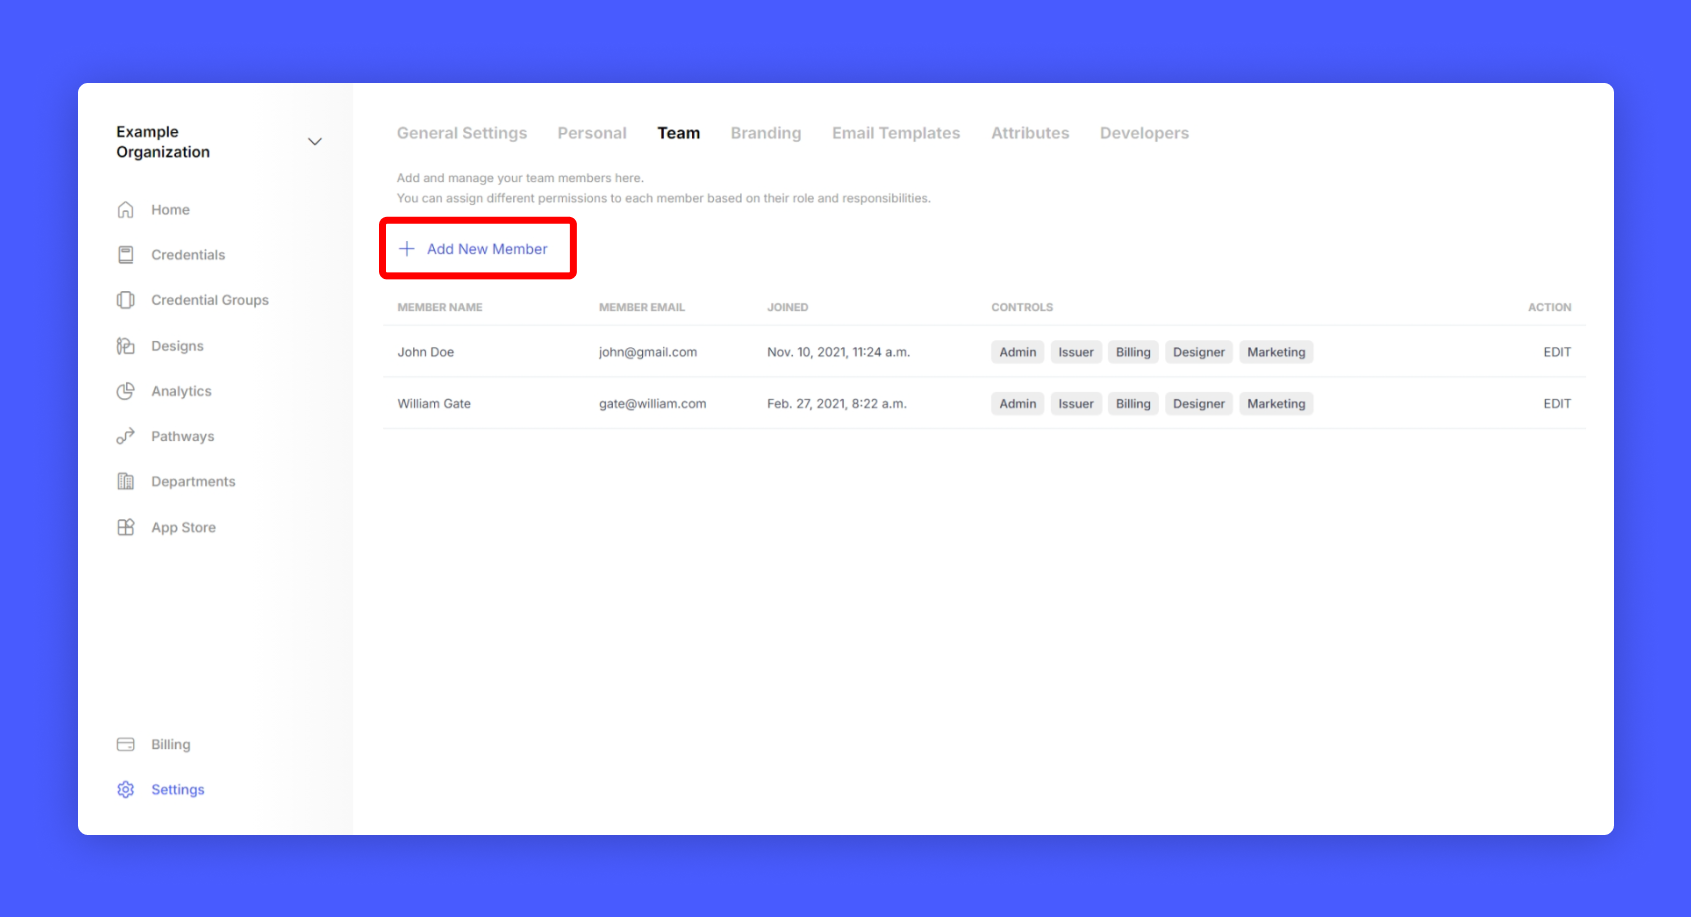Click William Gate's Marketing permission tag
The image size is (1691, 917).
1275,404
